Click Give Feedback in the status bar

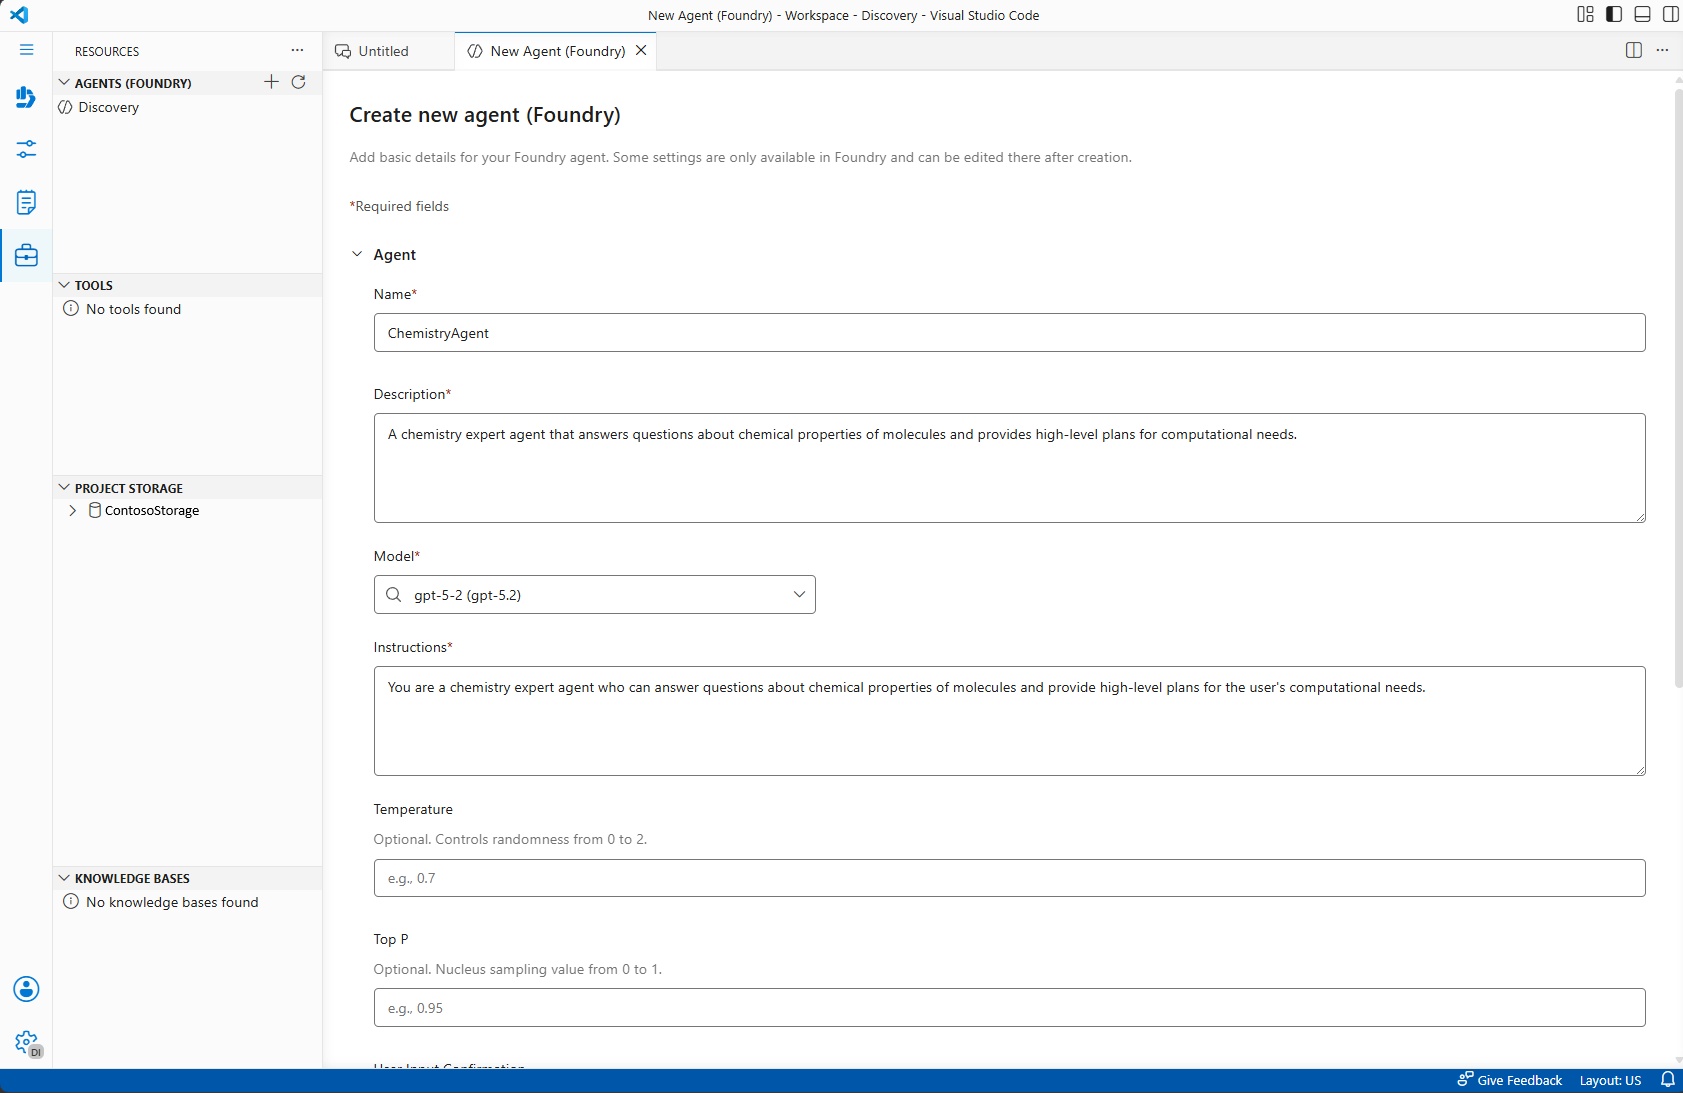1510,1080
